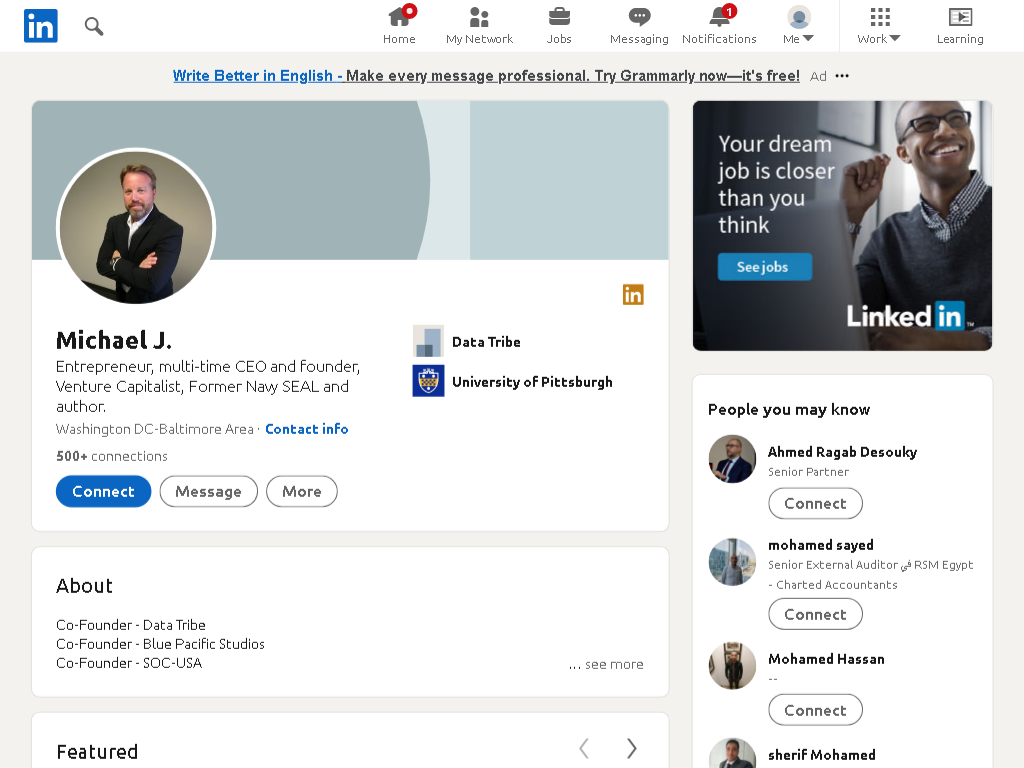Open the University of Pittsburgh crest icon

point(428,381)
